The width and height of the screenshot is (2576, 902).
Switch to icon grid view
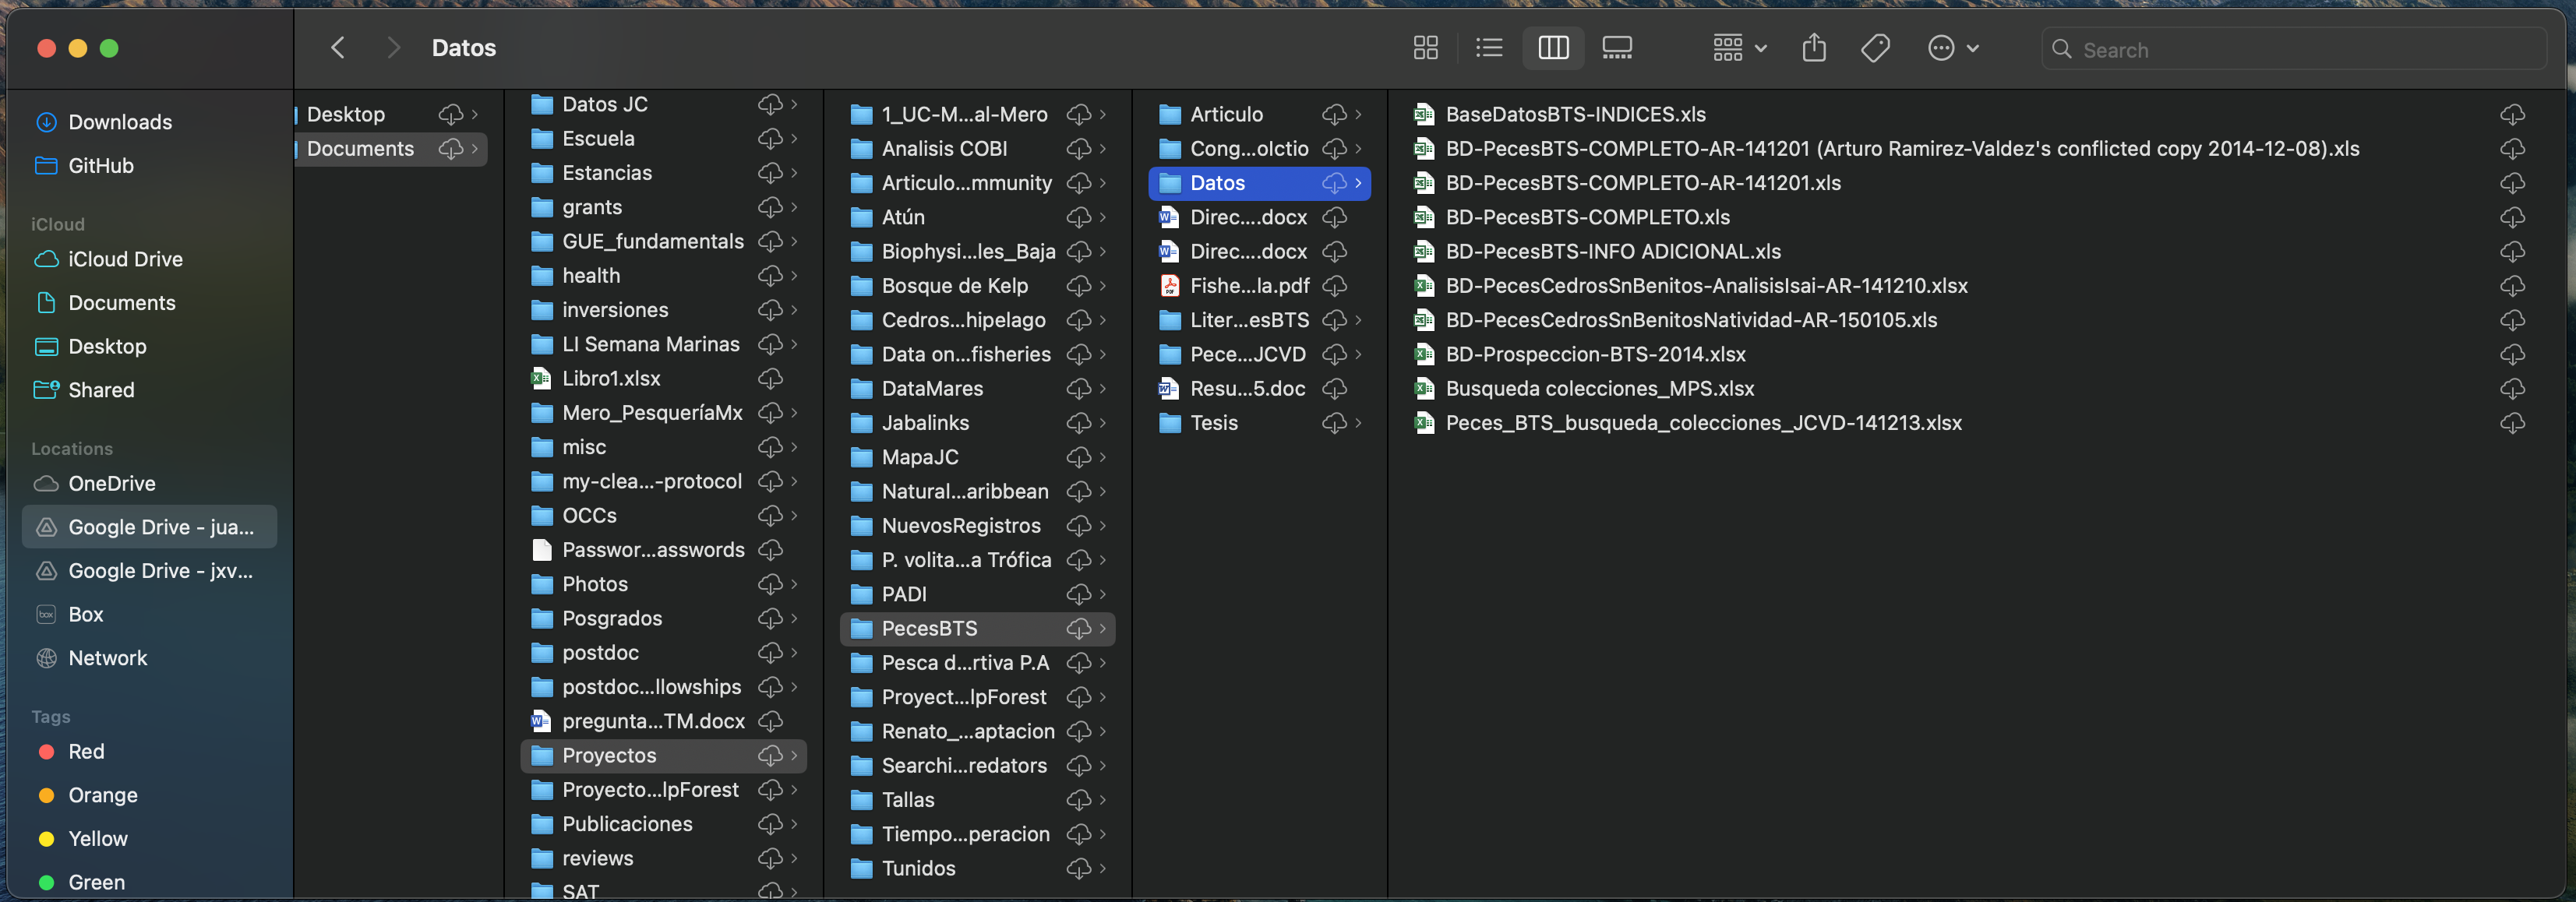1425,48
